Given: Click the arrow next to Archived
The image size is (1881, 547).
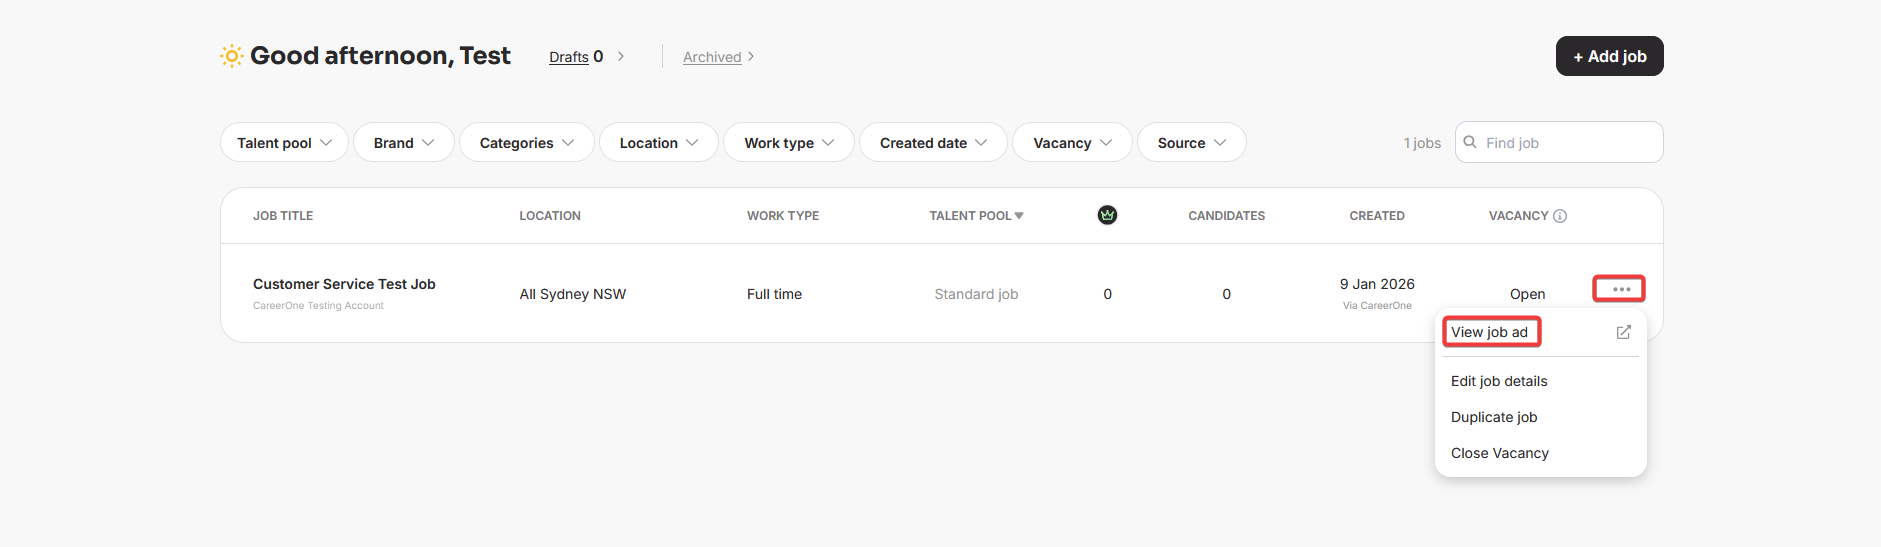Looking at the screenshot, I should pos(751,57).
